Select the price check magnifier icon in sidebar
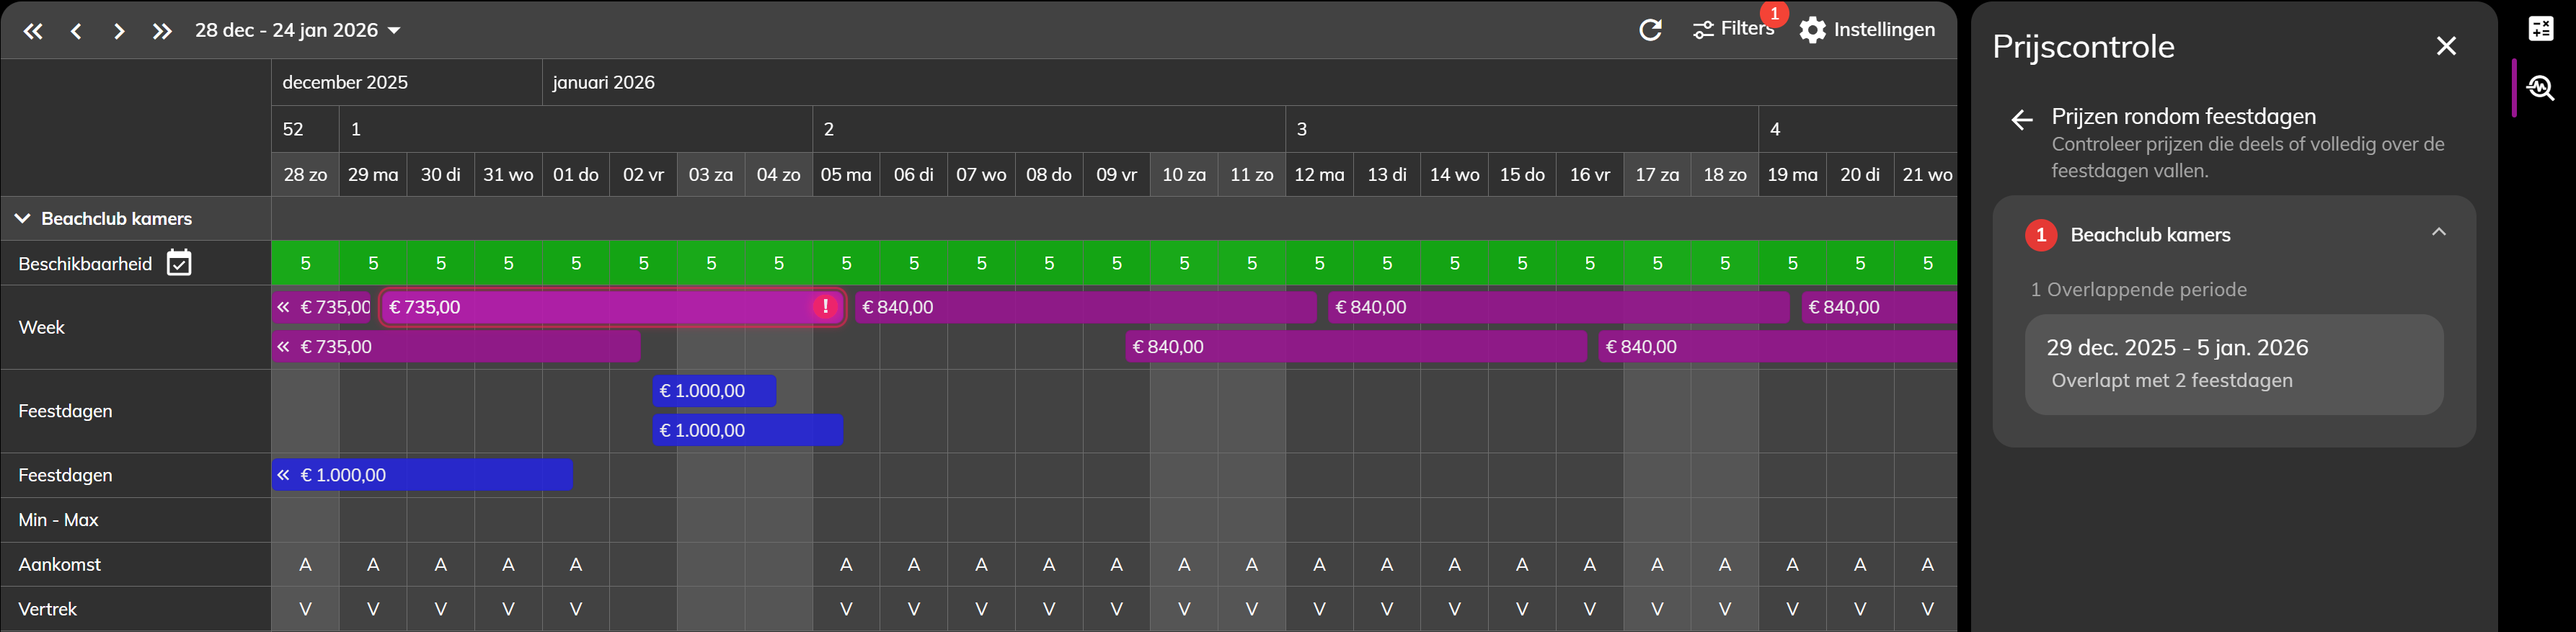 (2541, 88)
